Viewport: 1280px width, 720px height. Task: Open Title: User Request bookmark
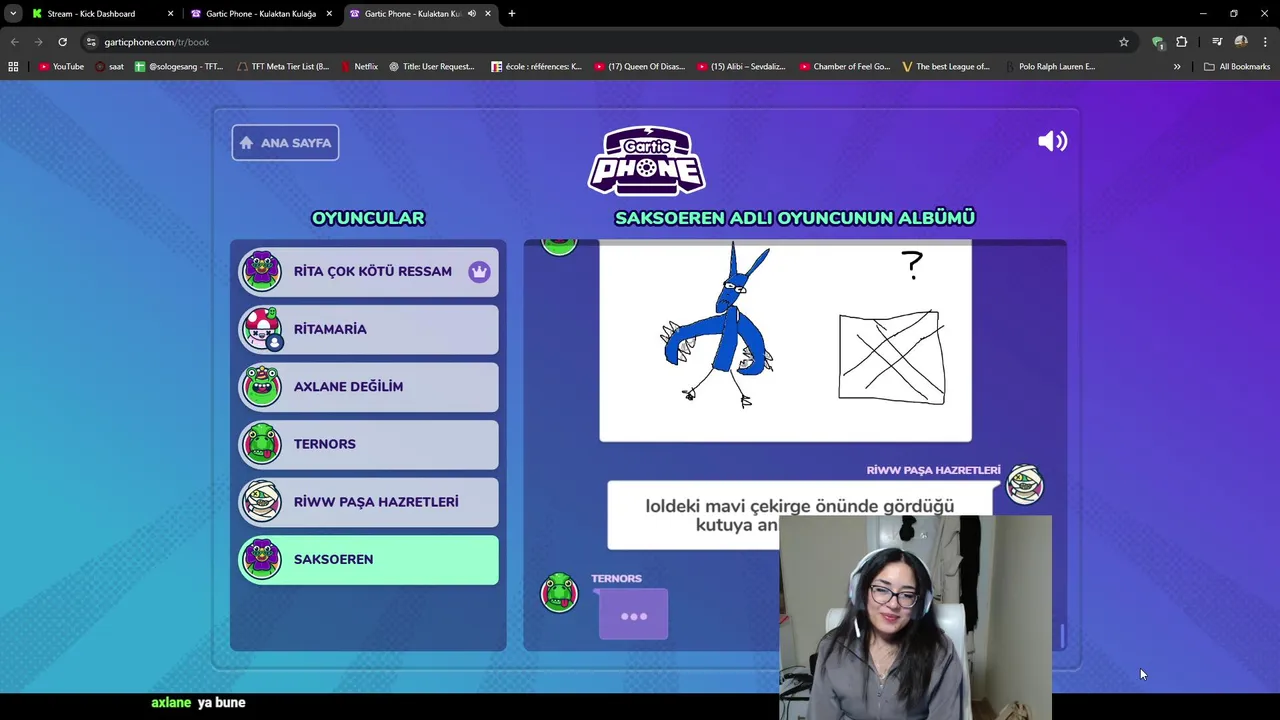click(x=431, y=67)
